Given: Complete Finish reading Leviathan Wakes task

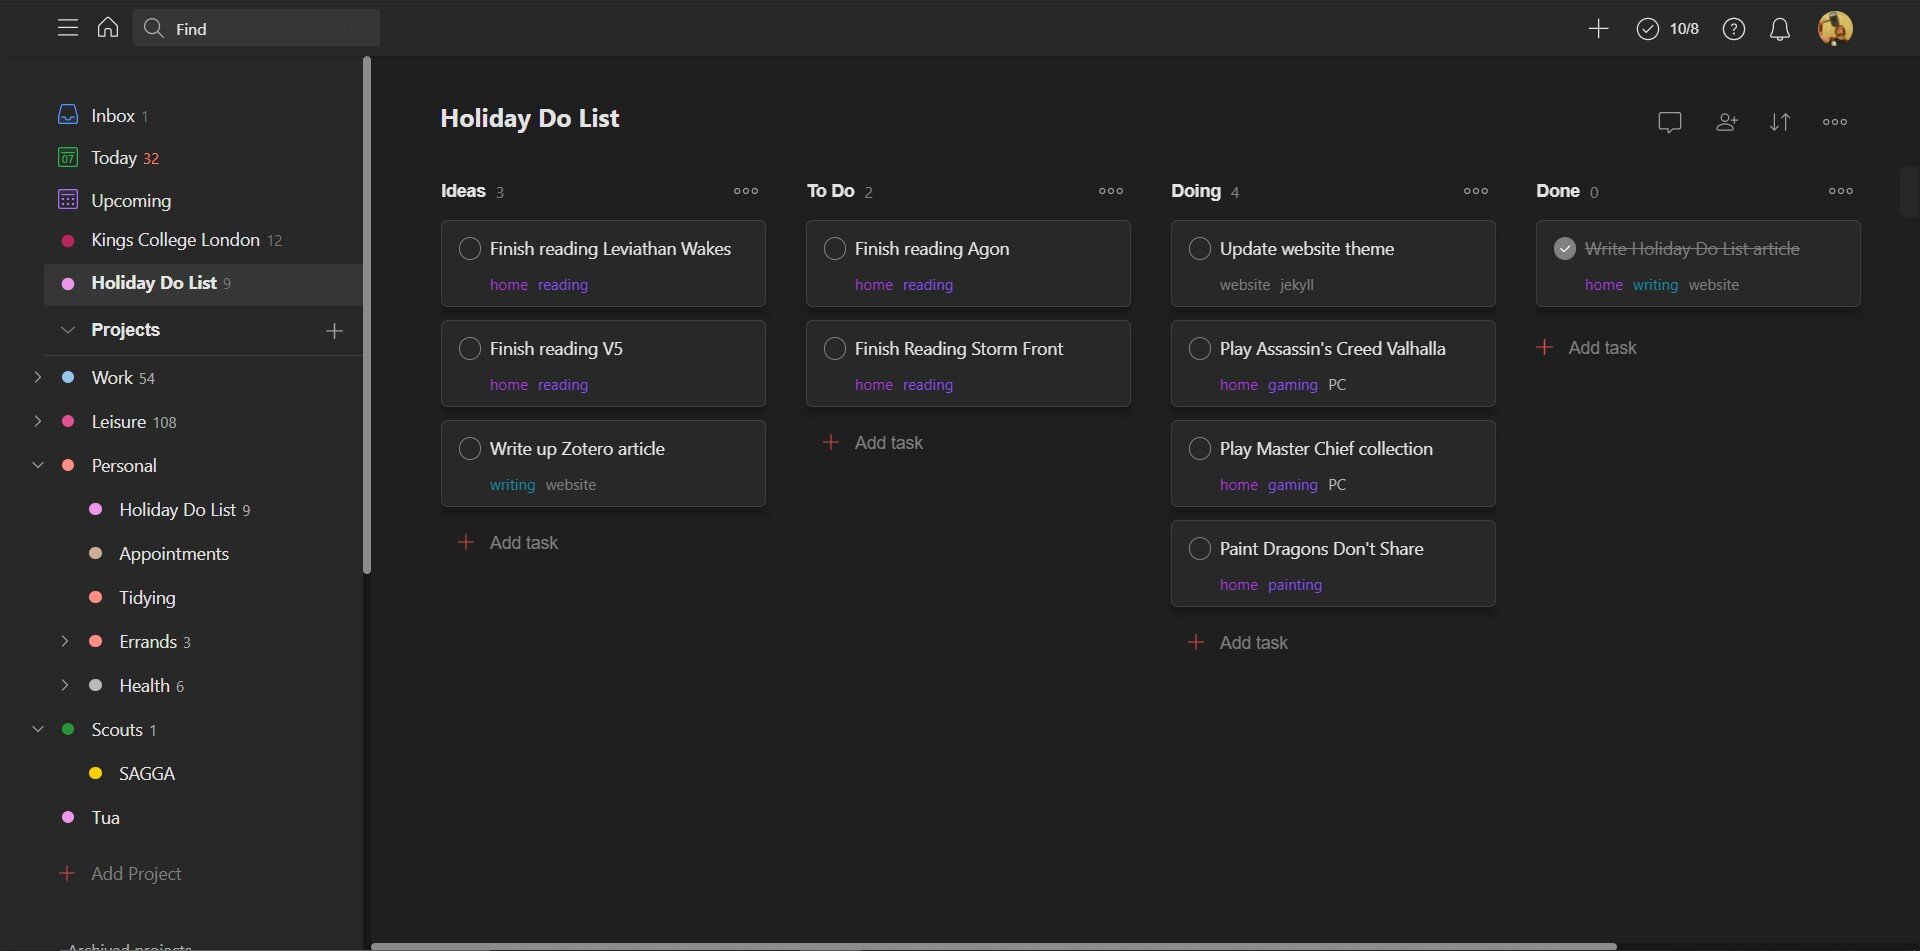Looking at the screenshot, I should click(470, 249).
